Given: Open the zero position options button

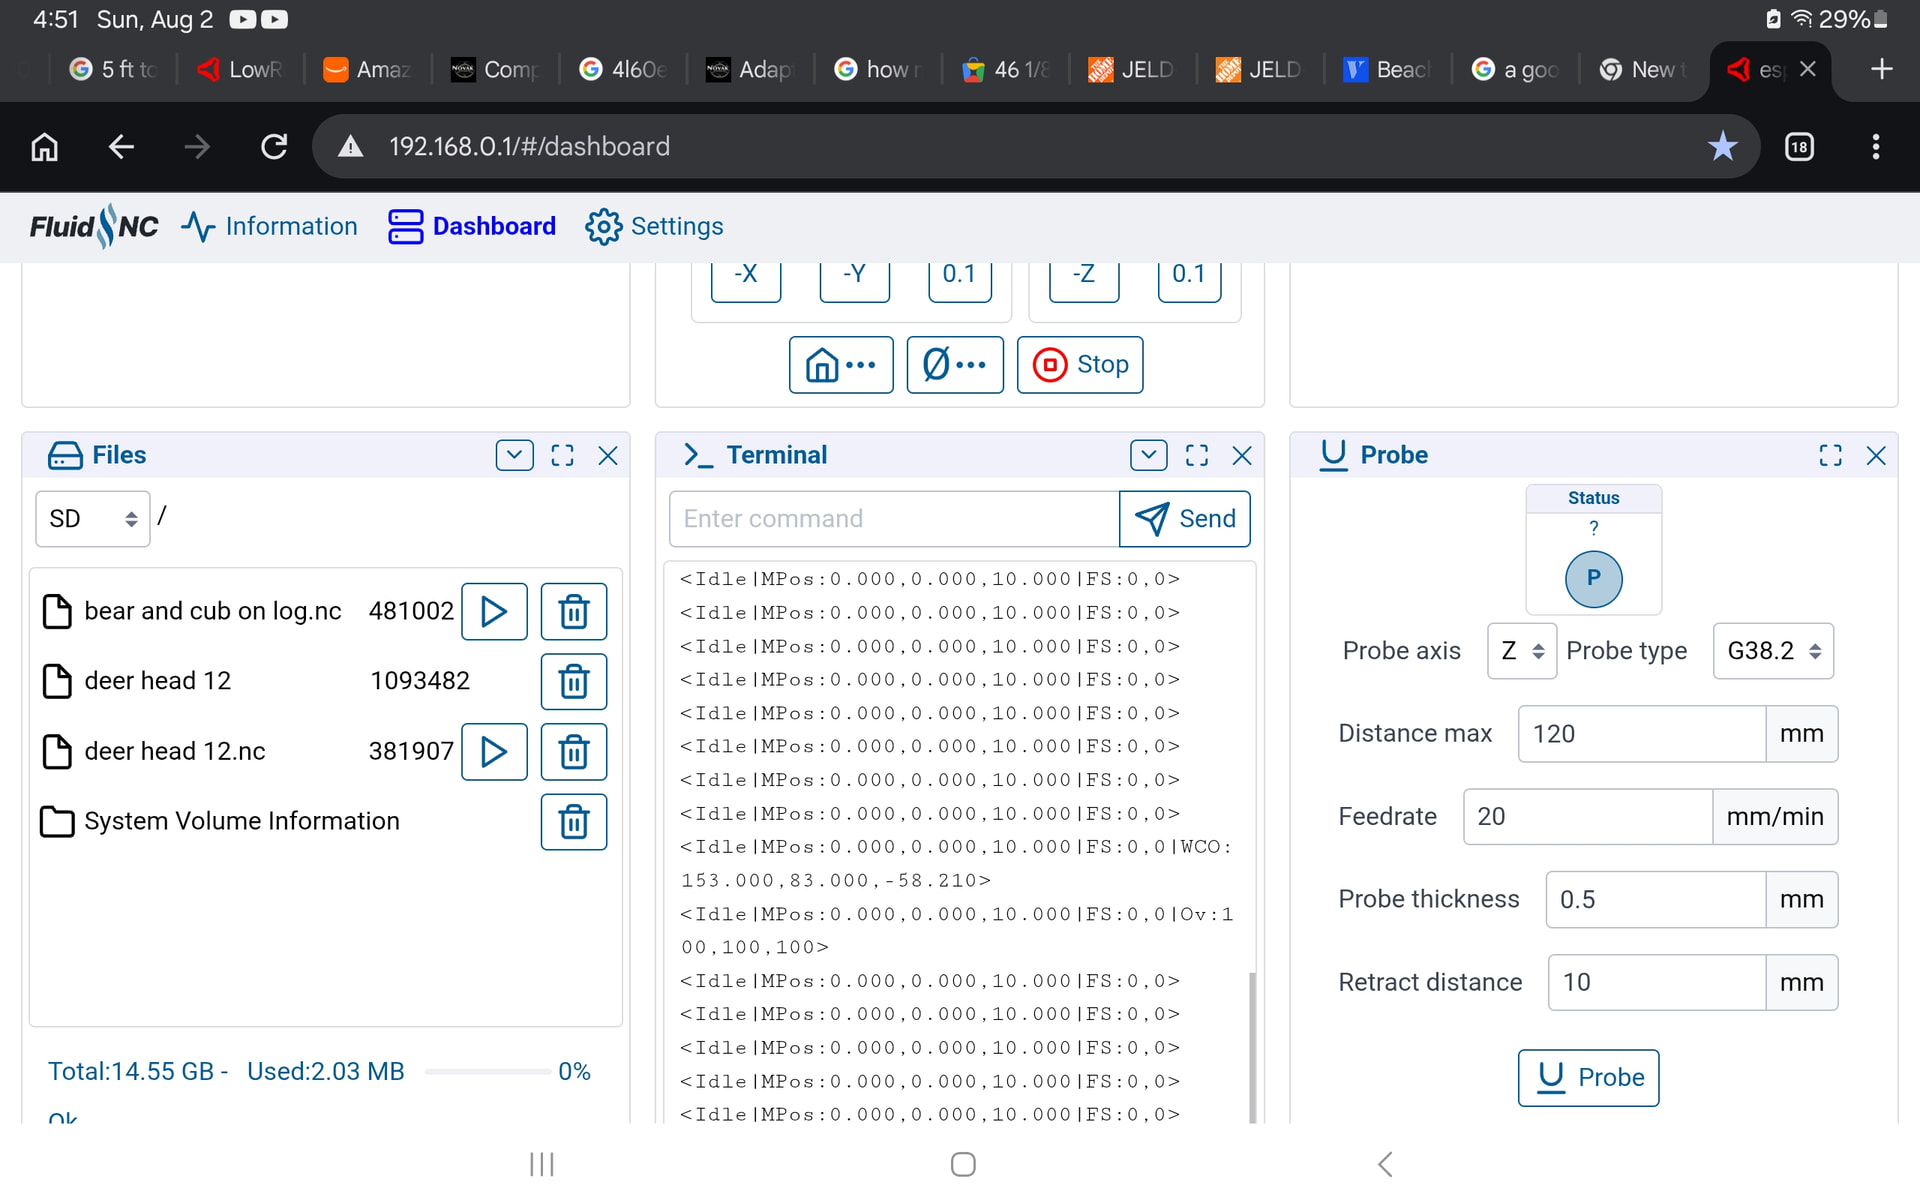Looking at the screenshot, I should [955, 365].
